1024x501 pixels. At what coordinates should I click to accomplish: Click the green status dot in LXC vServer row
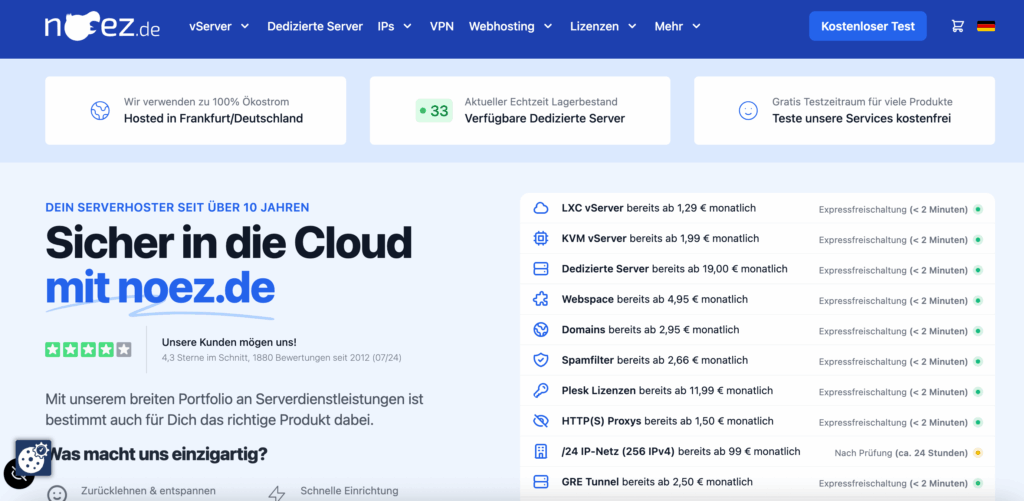pyautogui.click(x=978, y=210)
